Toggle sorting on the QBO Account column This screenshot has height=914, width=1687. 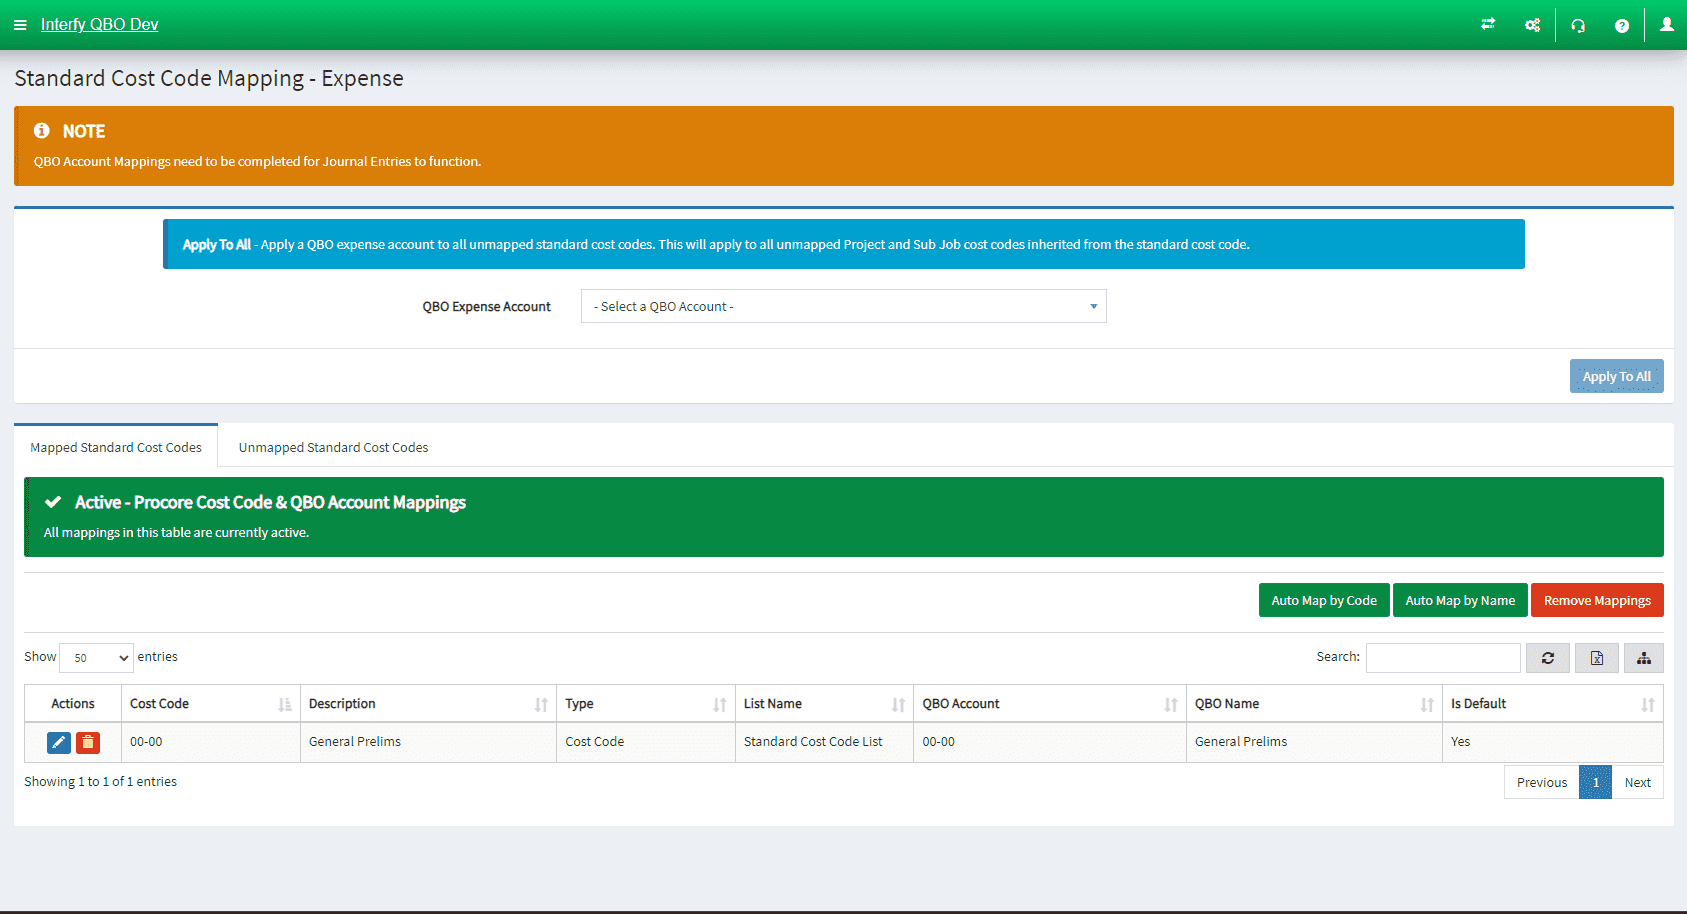coord(1171,703)
